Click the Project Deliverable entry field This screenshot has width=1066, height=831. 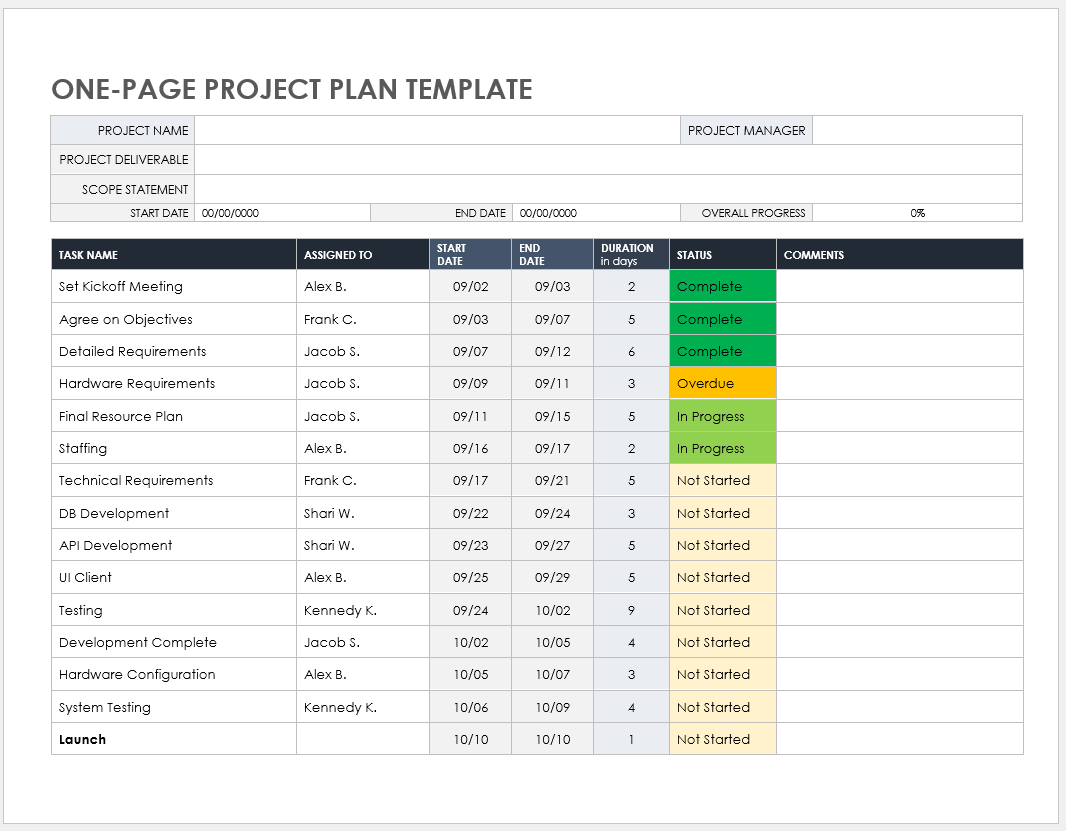click(x=607, y=160)
